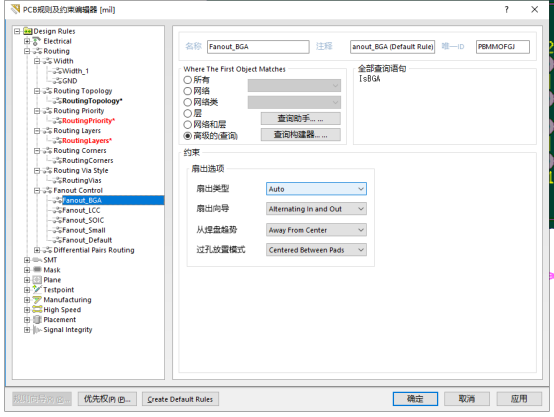Cancel with the 取消 button
This screenshot has width=554, height=417.
point(467,399)
